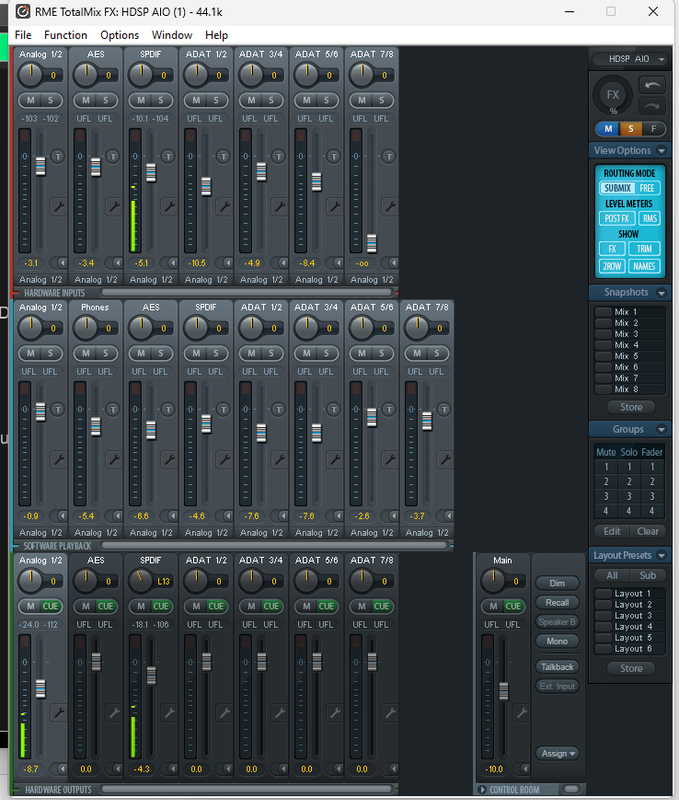The width and height of the screenshot is (679, 800).
Task: Open the Function menu
Action: point(65,35)
